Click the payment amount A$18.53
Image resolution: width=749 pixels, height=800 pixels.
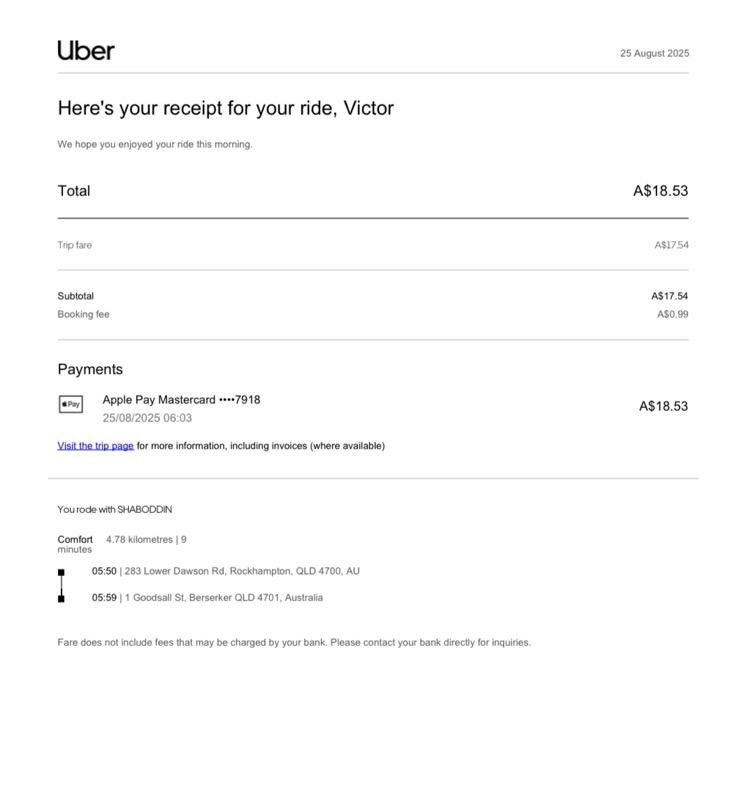click(663, 406)
